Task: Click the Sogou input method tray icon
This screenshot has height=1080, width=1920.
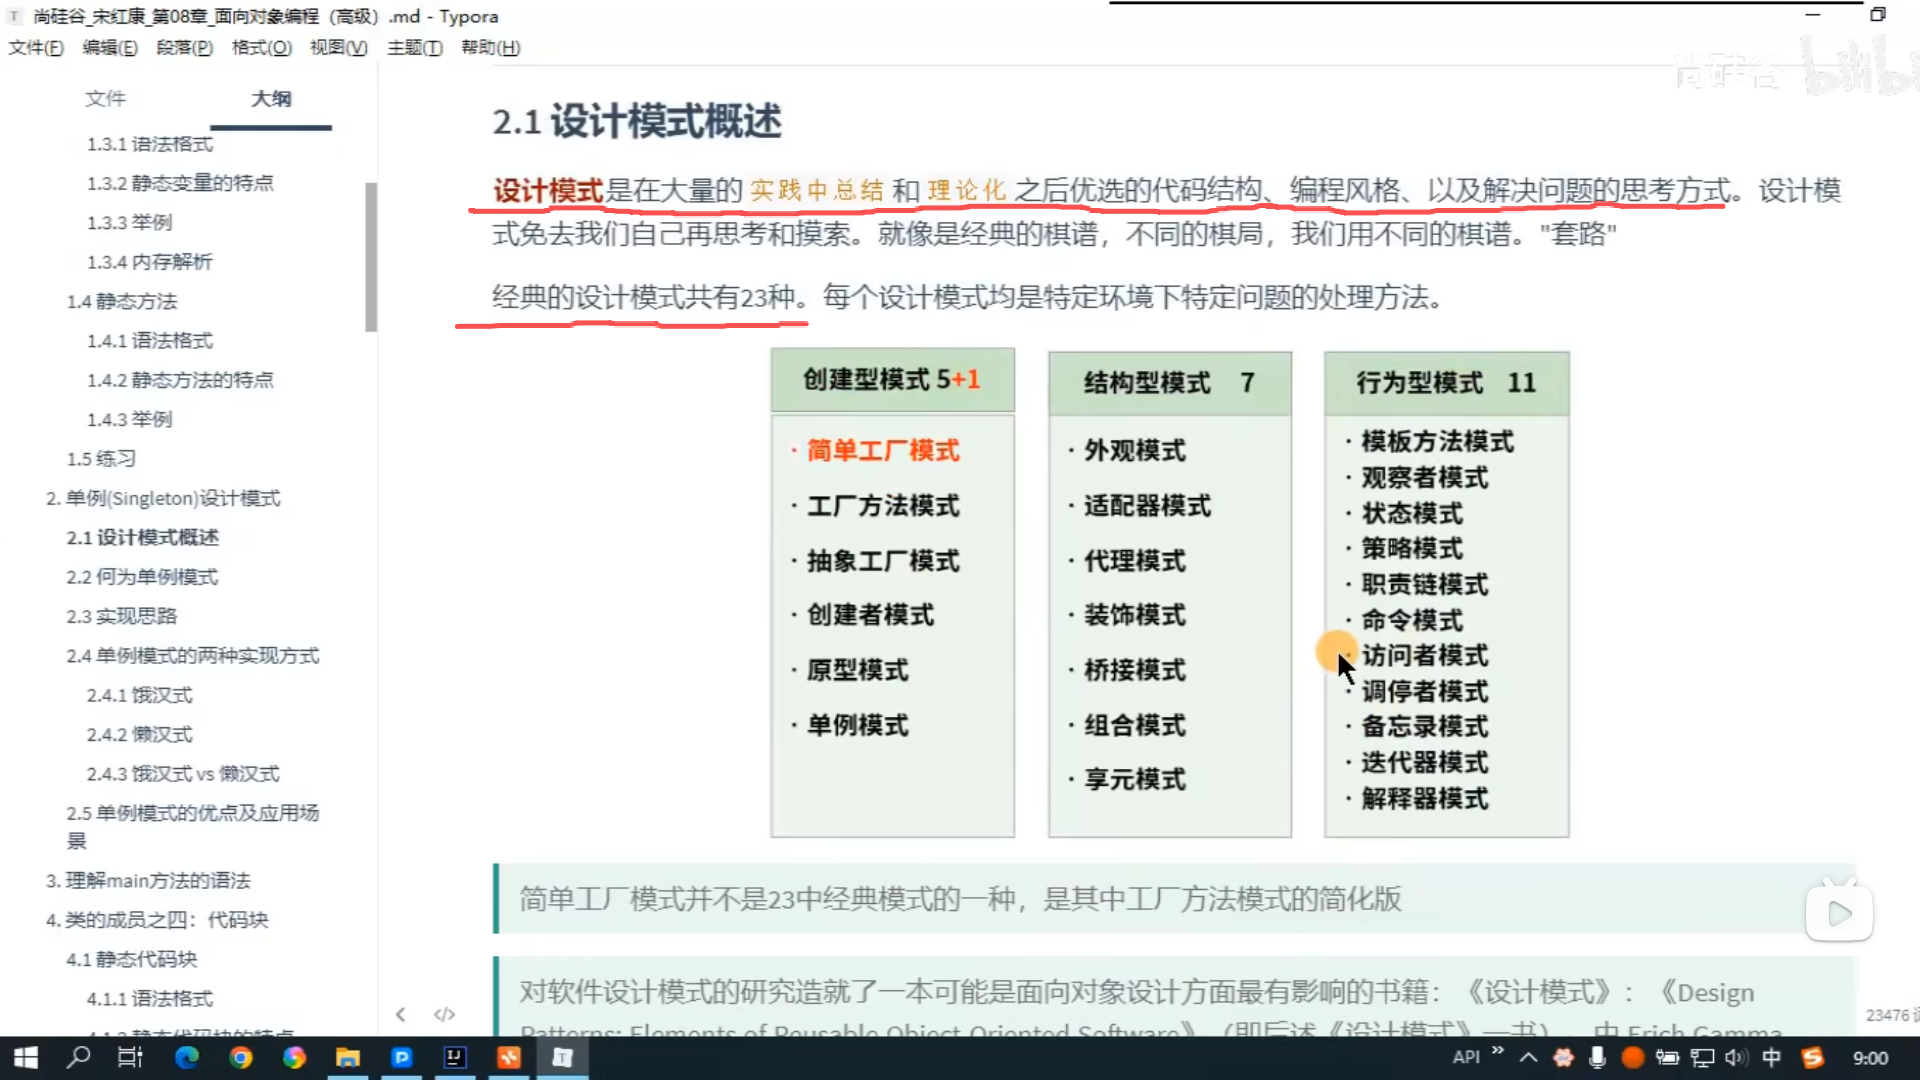Action: 1812,1057
